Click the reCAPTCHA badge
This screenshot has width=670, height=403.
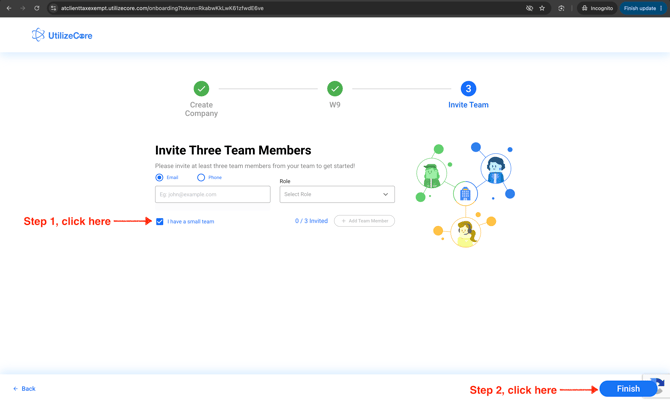coord(660,386)
